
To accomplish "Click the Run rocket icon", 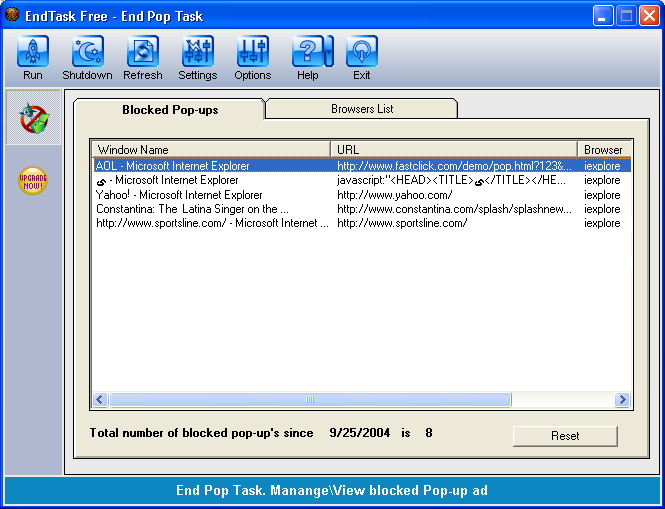I will (33, 51).
